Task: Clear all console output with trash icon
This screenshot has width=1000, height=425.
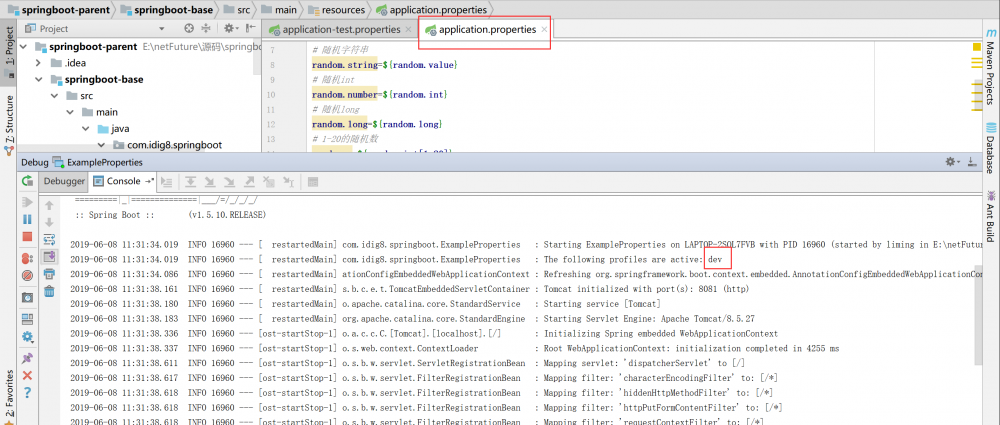Action: point(49,291)
